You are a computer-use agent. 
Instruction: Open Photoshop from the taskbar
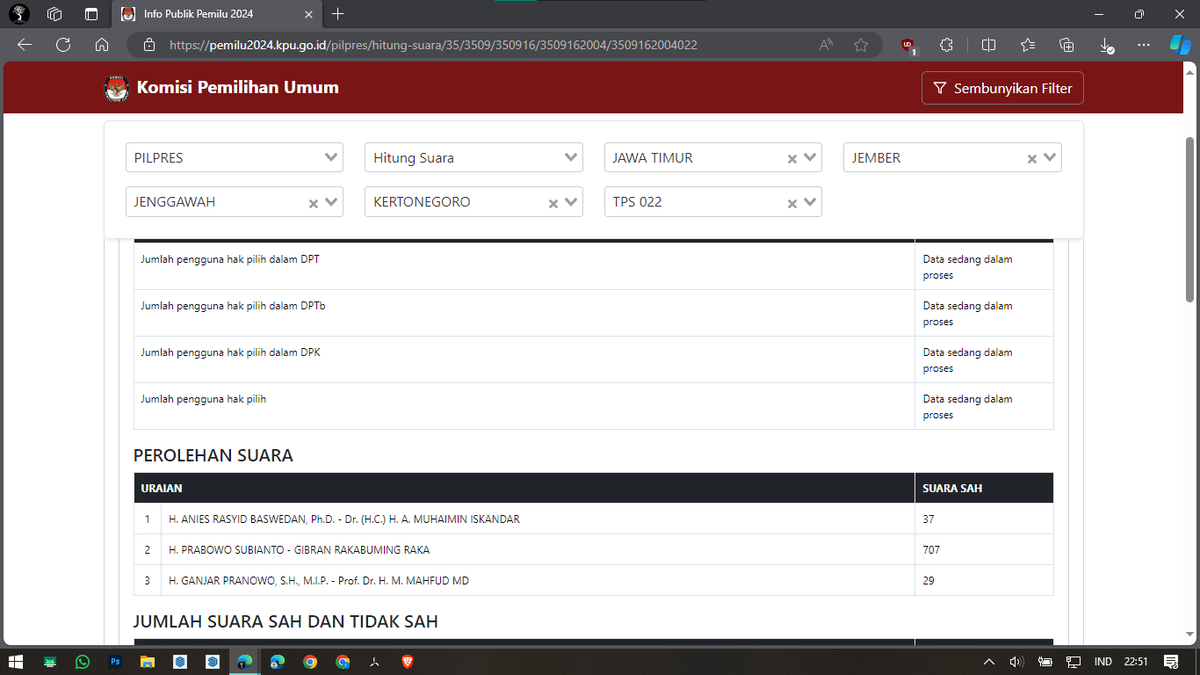[x=115, y=661]
